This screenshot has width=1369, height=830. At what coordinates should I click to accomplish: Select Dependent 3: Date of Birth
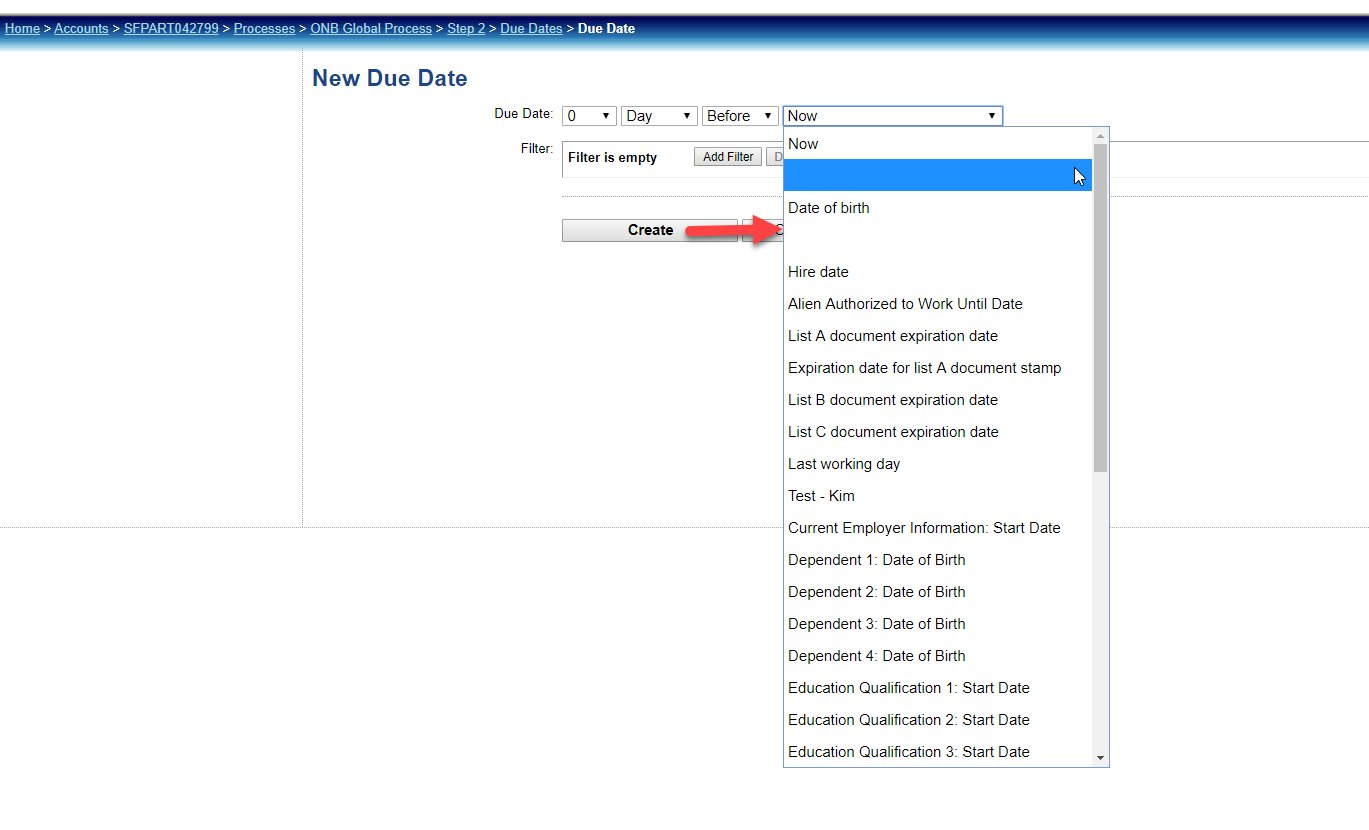938,624
